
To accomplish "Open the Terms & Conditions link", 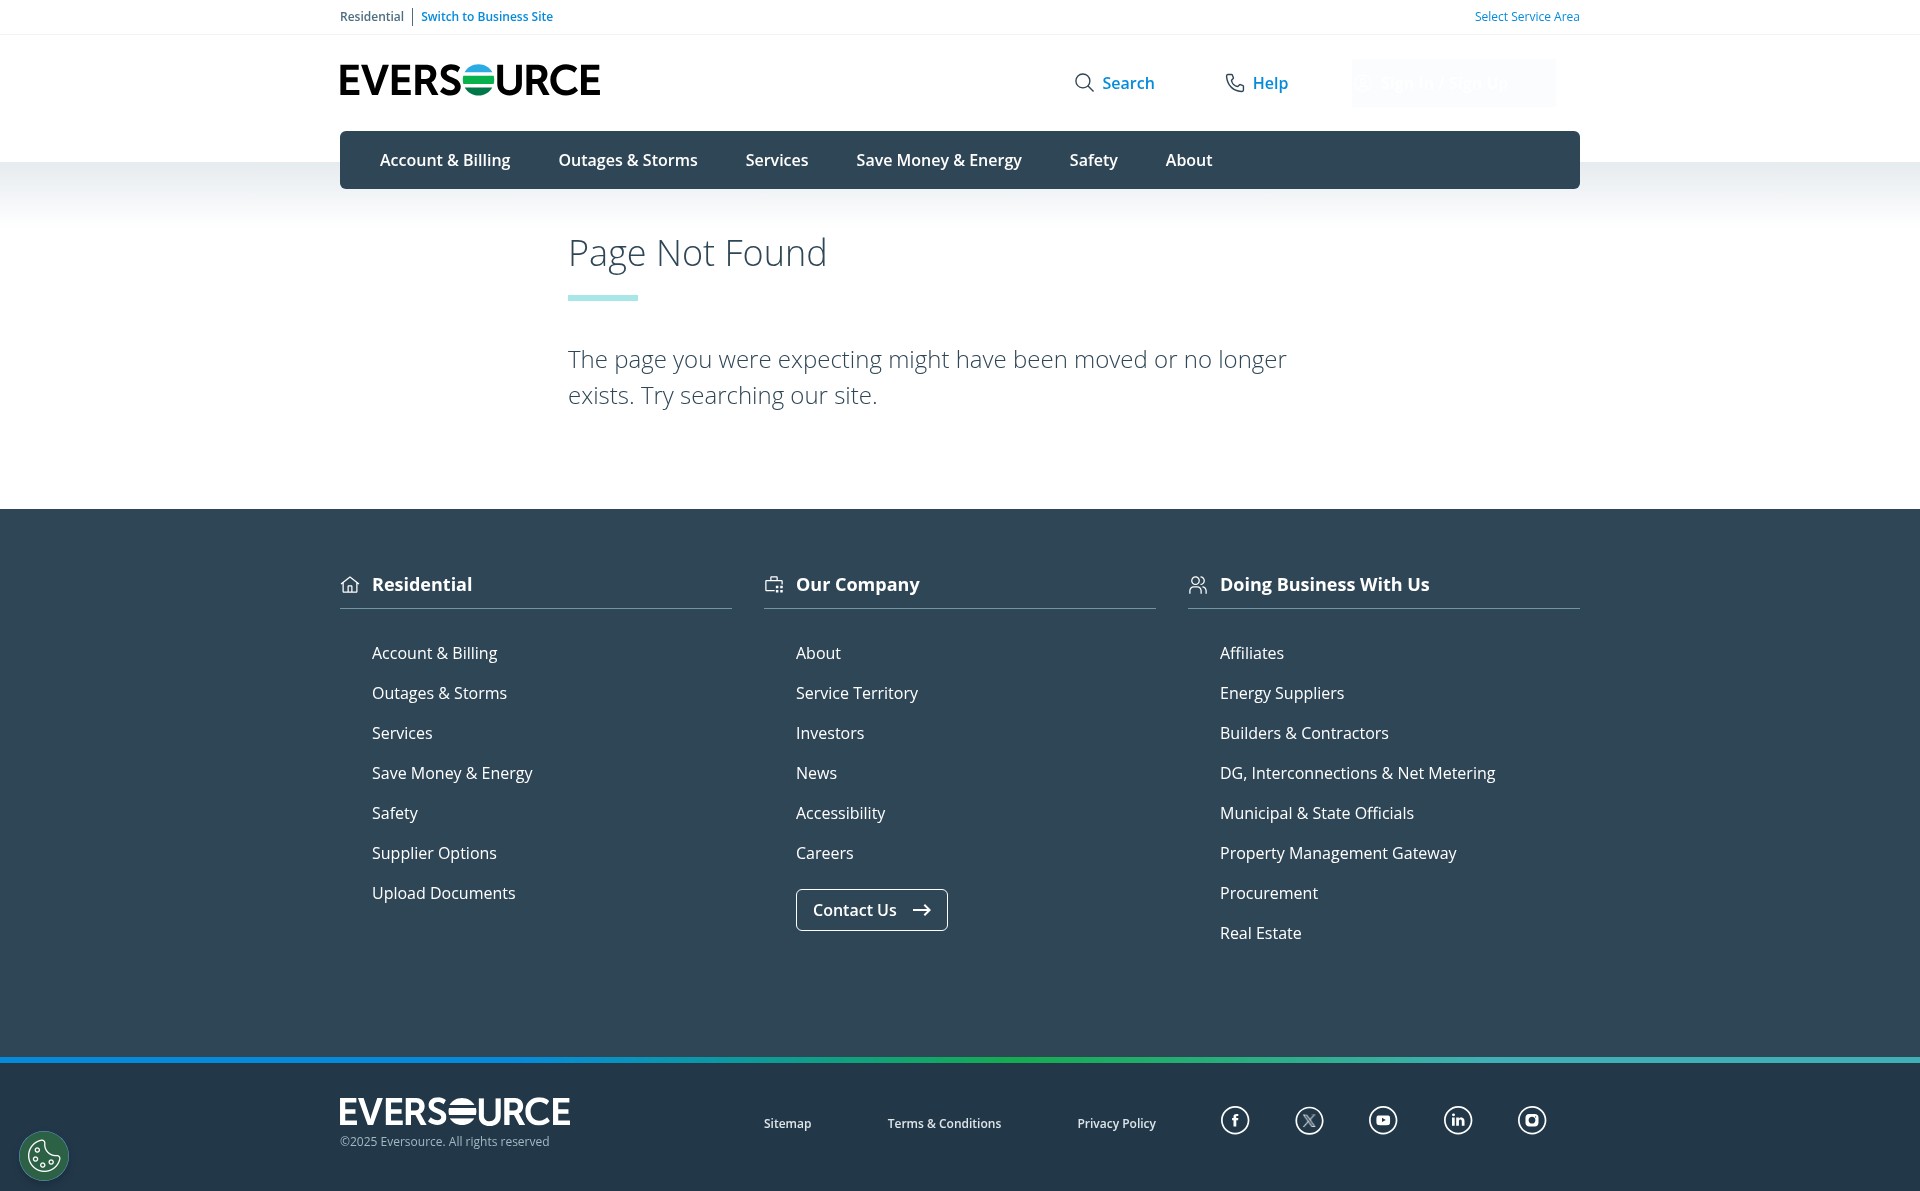I will (x=944, y=1124).
